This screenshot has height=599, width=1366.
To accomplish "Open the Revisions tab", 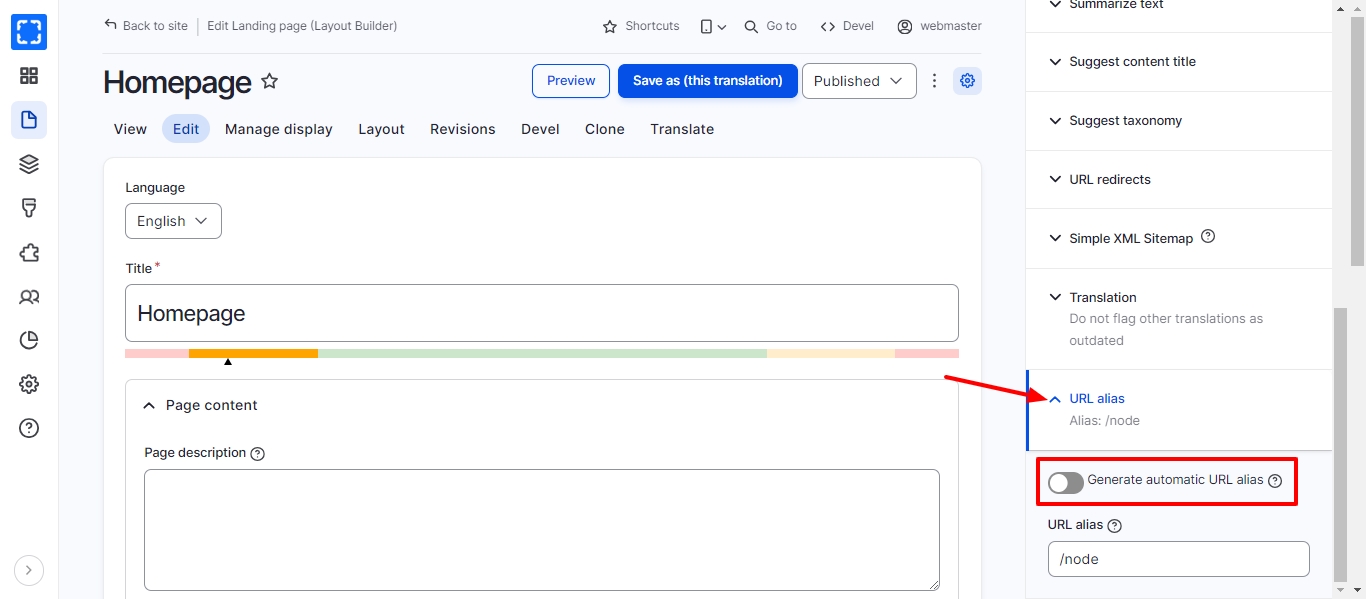I will click(x=462, y=129).
